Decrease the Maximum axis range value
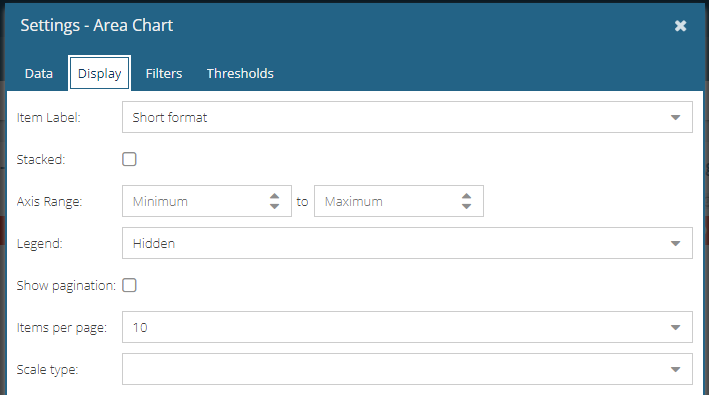Screen dimensions: 709x395 point(467,206)
